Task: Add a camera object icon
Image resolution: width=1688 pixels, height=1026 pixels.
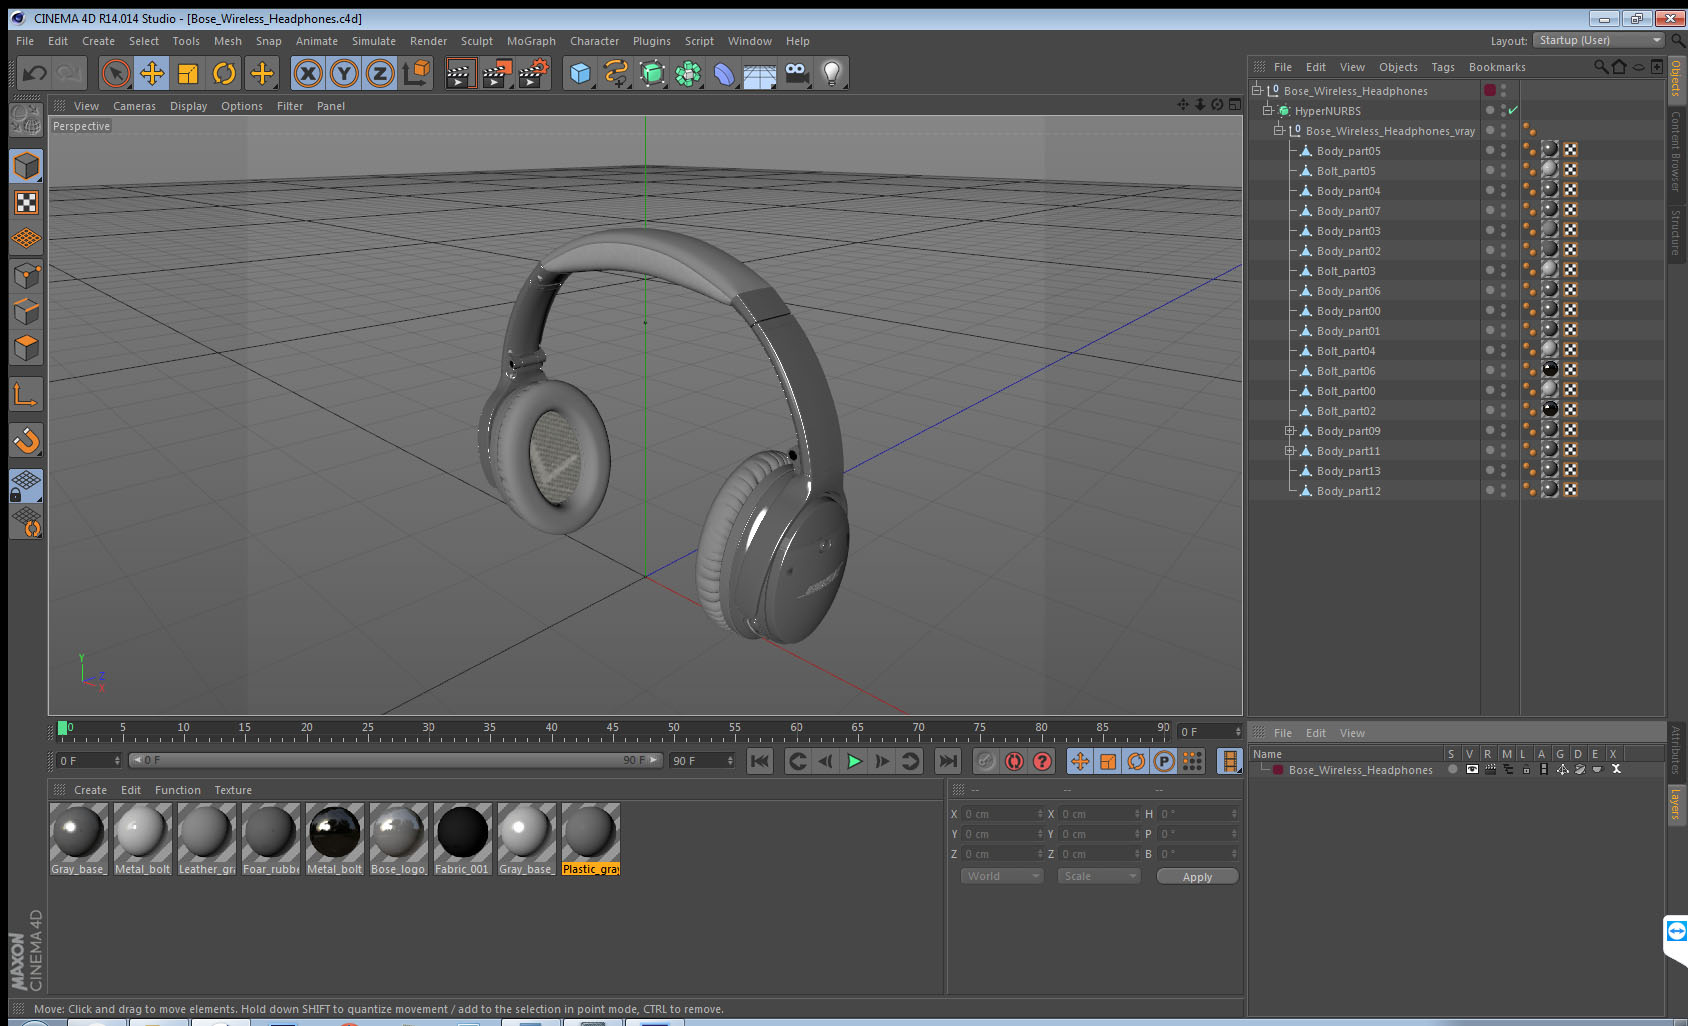Action: pos(797,73)
